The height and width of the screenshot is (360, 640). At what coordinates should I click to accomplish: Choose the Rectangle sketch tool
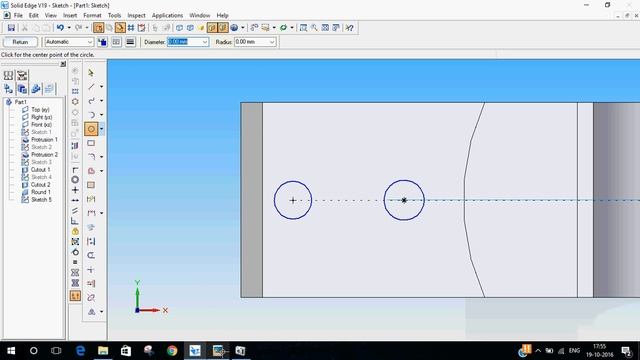pos(91,143)
